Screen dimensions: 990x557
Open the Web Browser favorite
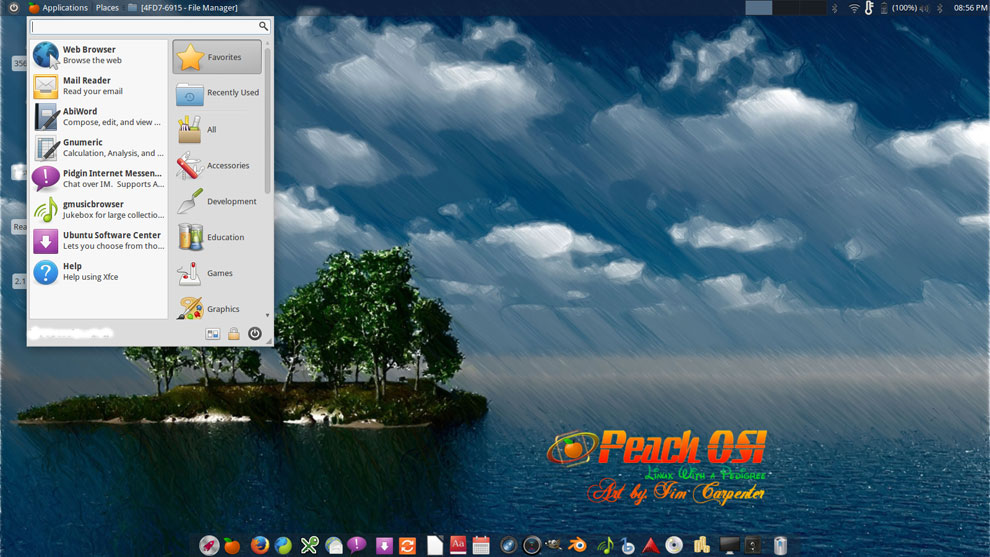pyautogui.click(x=98, y=55)
